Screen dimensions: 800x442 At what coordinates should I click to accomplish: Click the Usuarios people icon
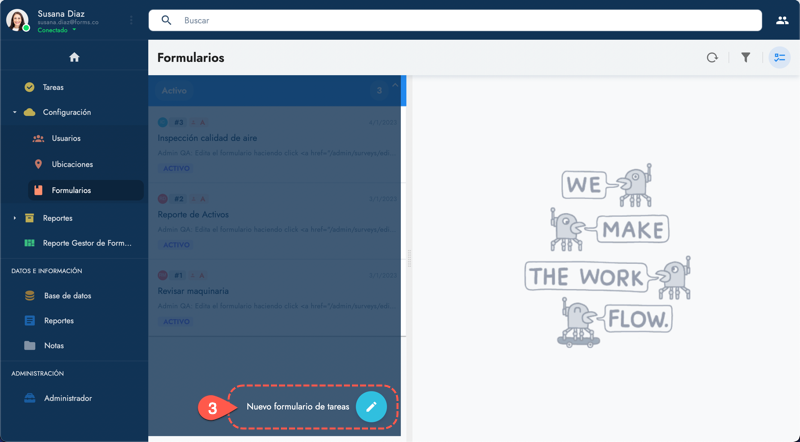(x=38, y=138)
